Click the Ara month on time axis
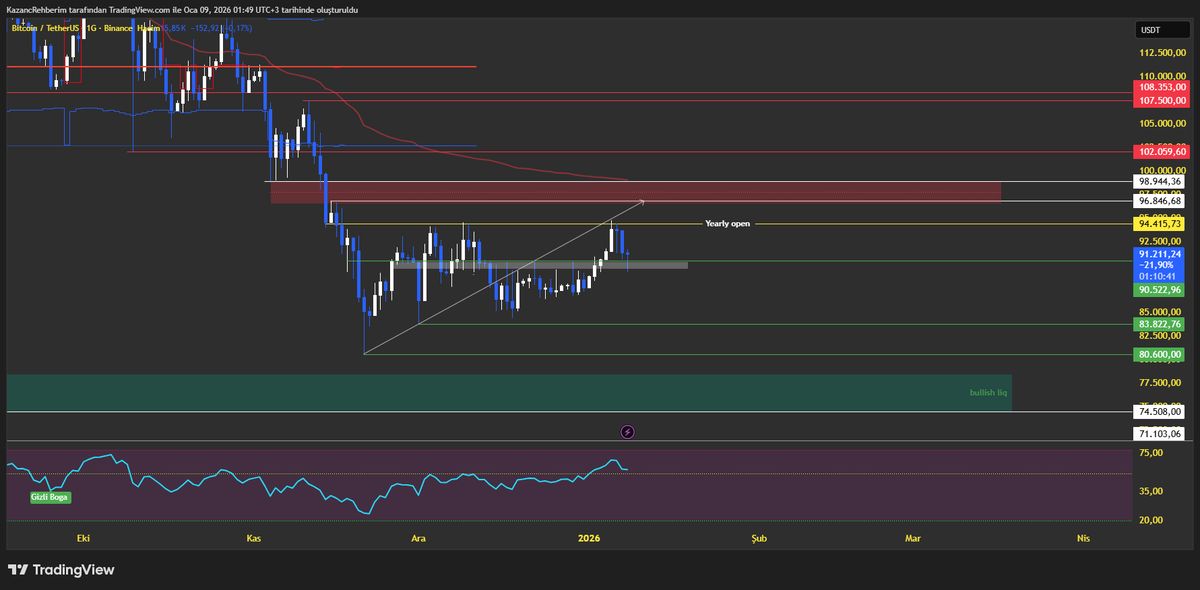The image size is (1200, 590). [419, 538]
